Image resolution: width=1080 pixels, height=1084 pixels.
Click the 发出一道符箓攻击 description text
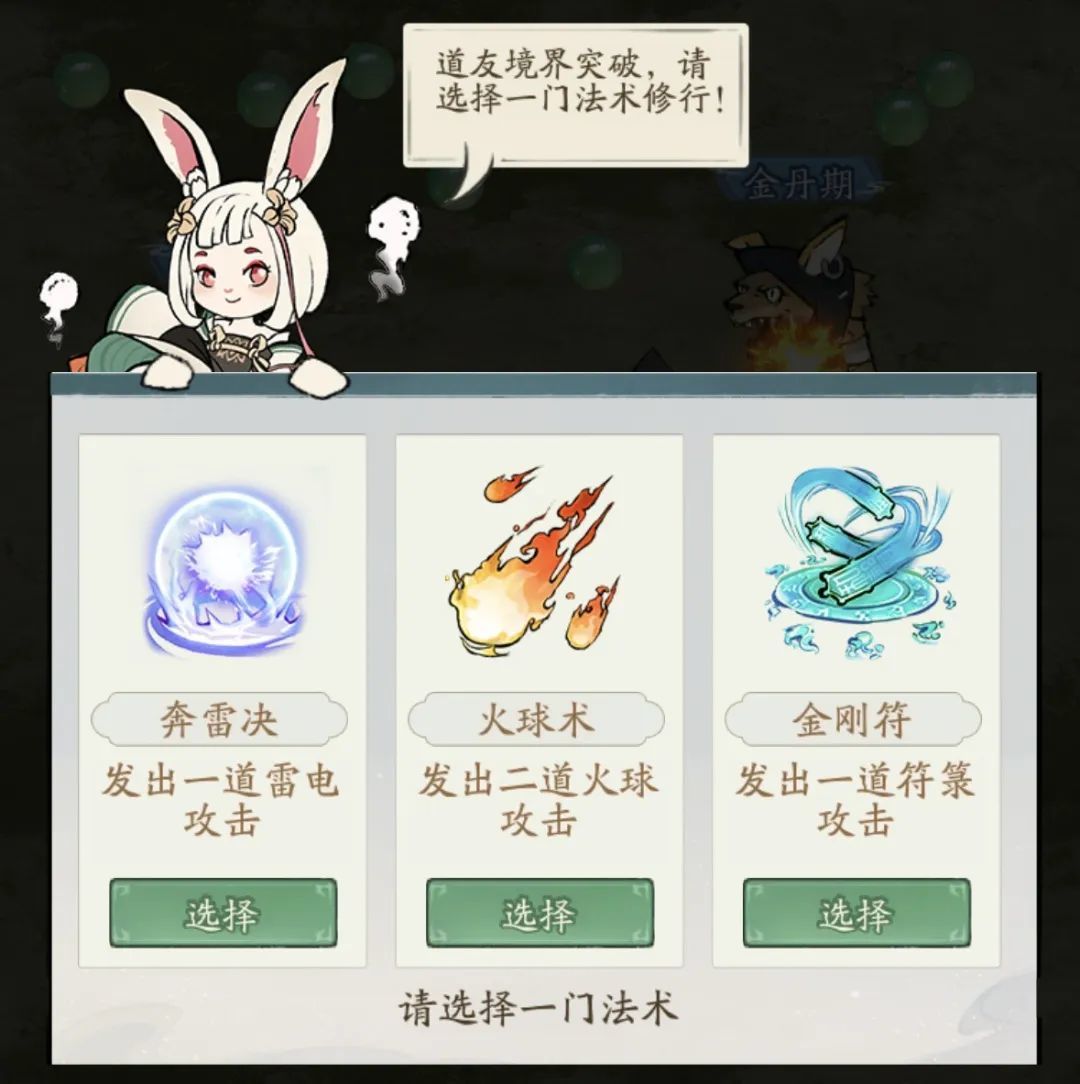tap(855, 800)
